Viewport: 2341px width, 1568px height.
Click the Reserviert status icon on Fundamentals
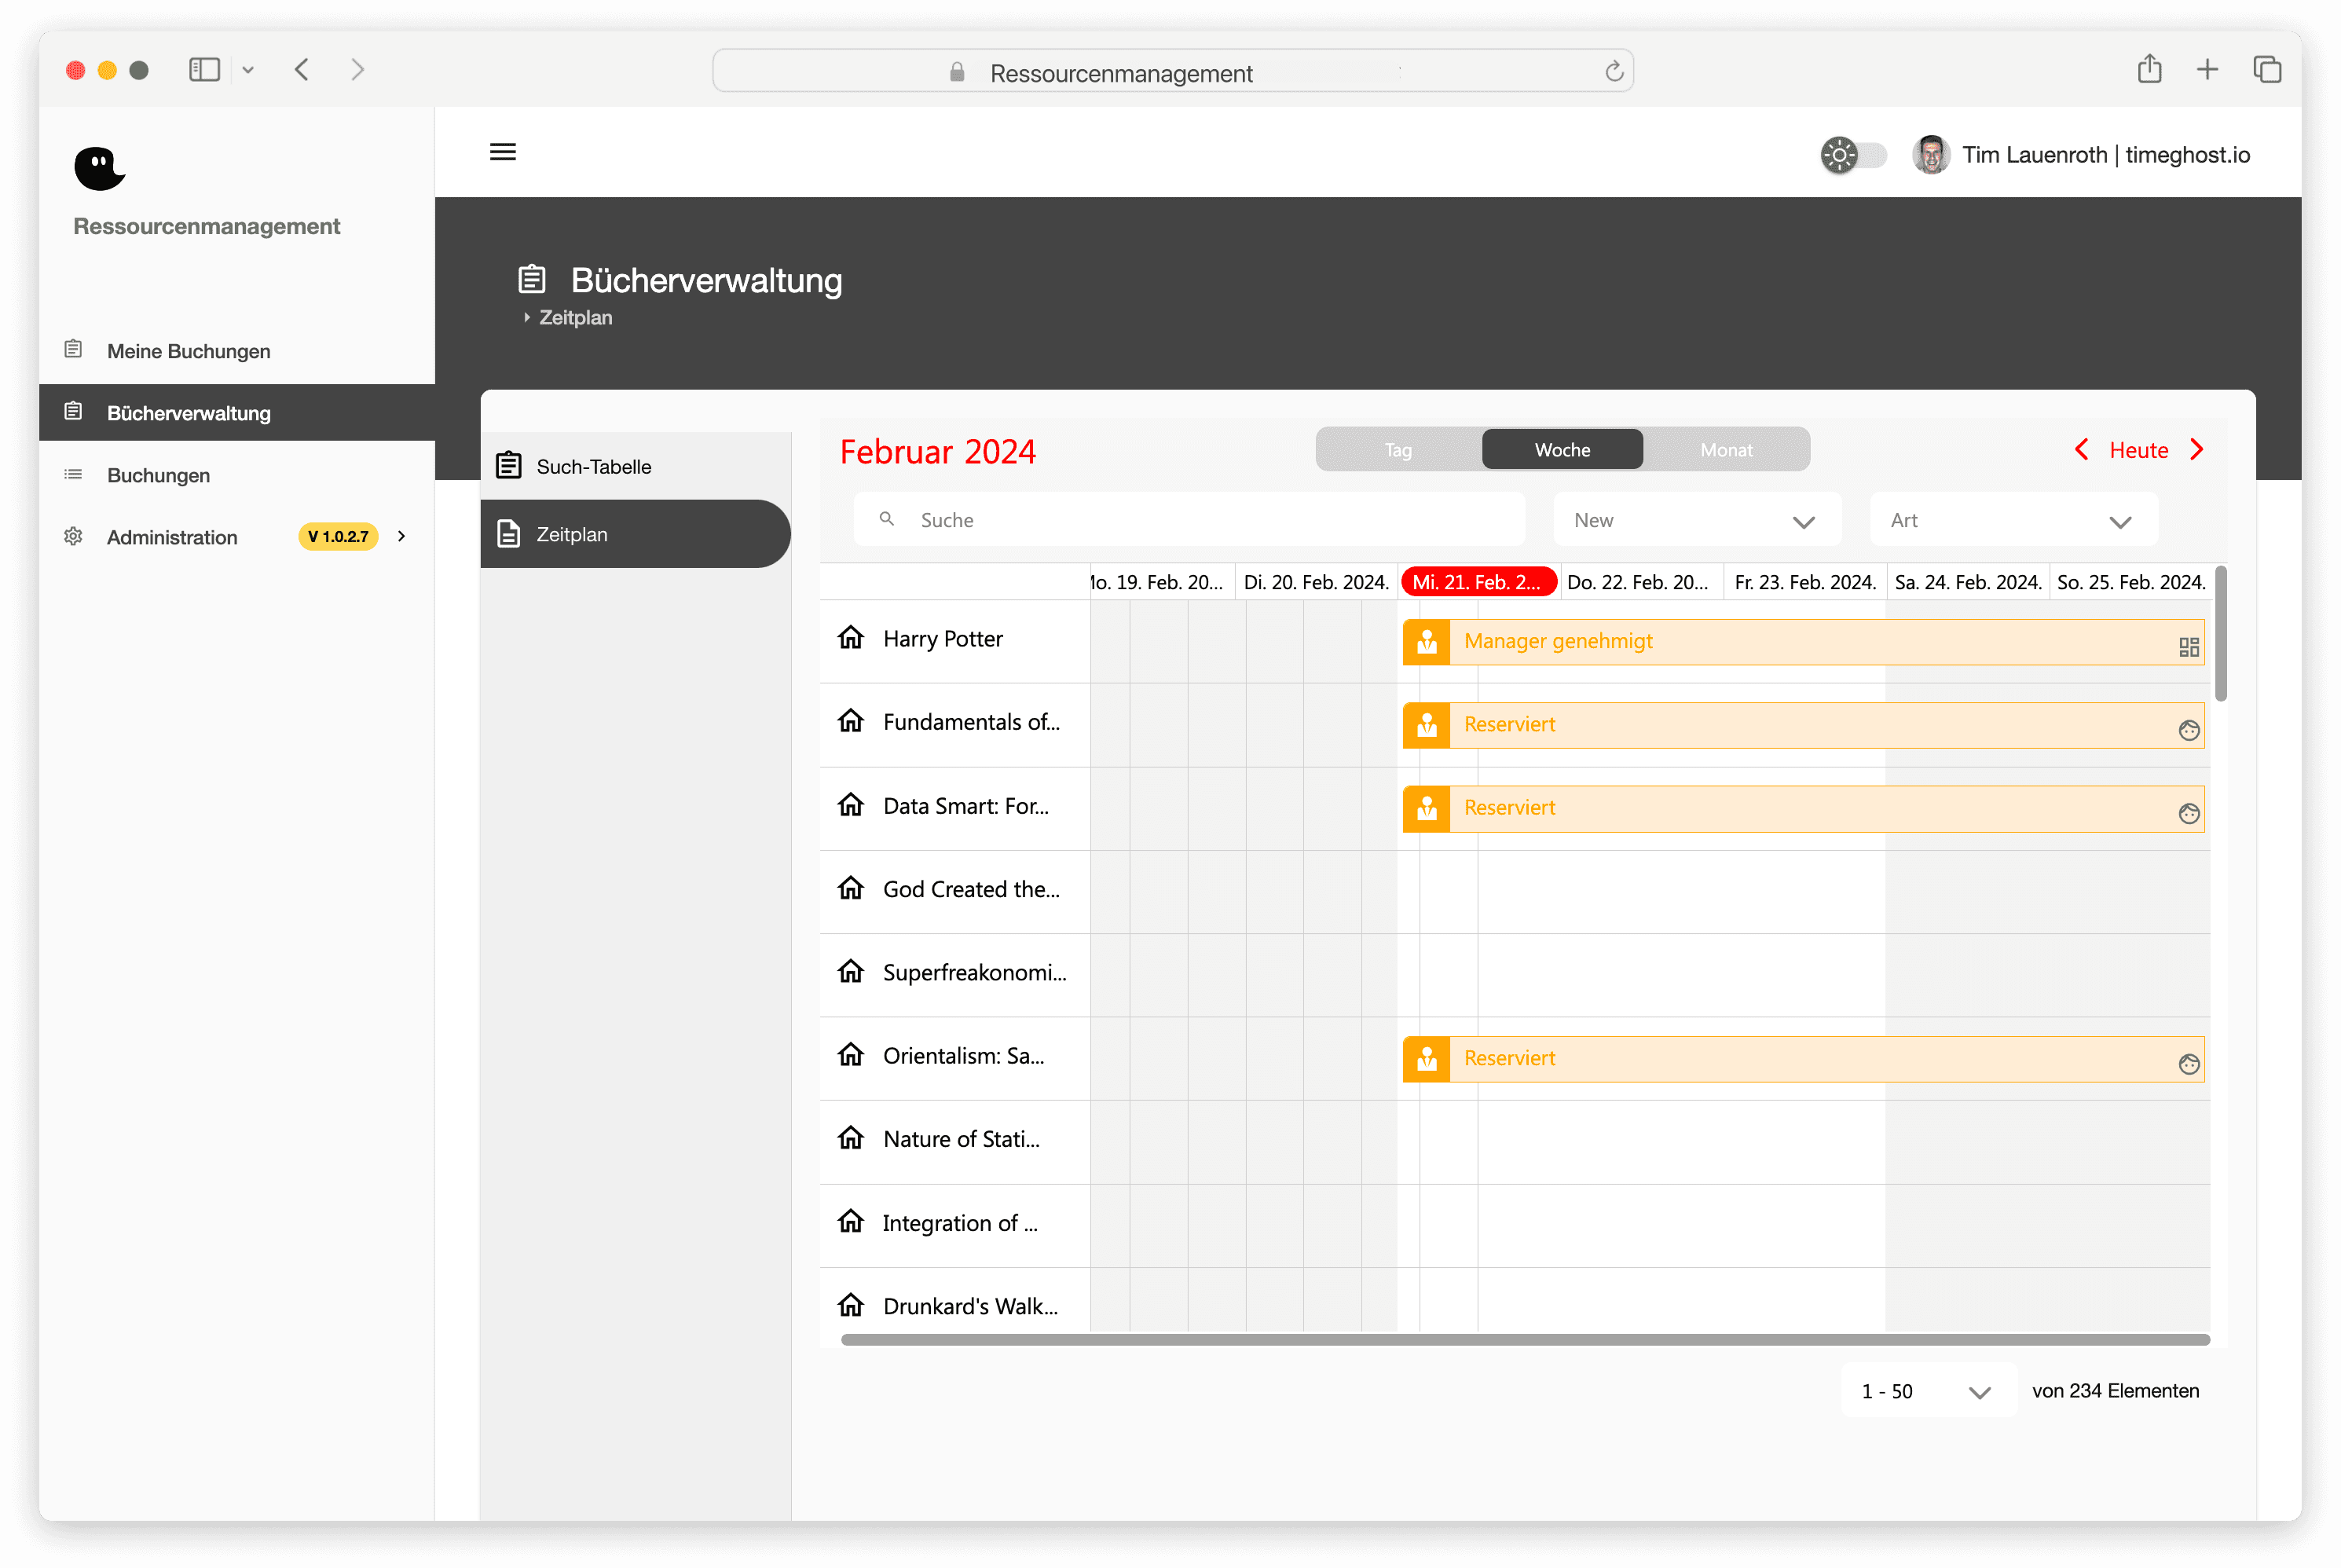click(x=1426, y=723)
